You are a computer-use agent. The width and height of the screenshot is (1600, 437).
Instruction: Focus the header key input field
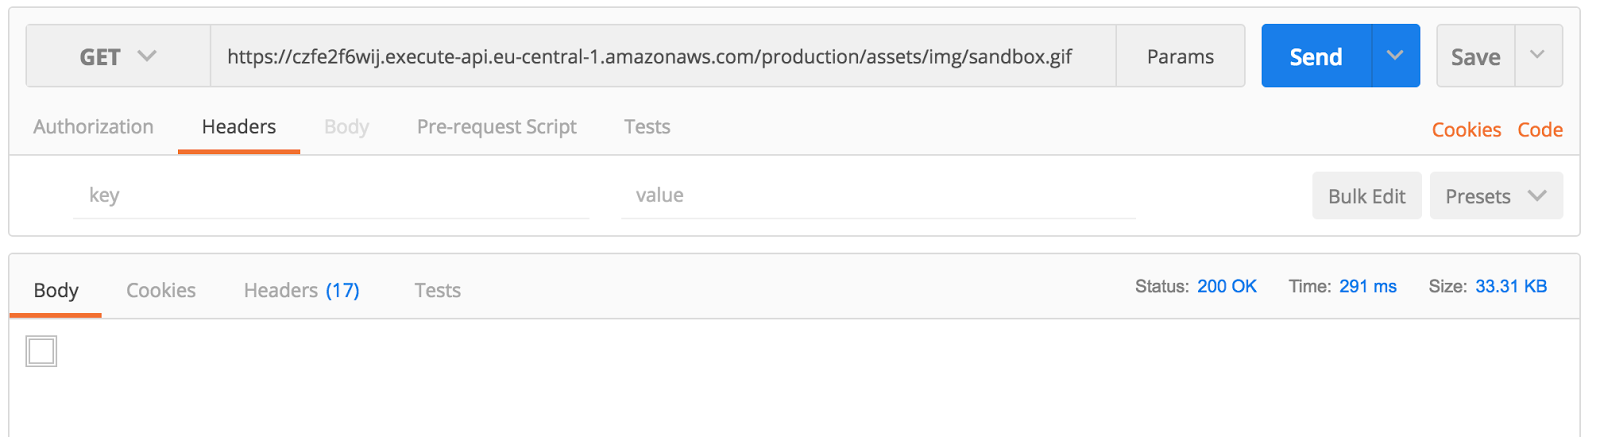331,195
